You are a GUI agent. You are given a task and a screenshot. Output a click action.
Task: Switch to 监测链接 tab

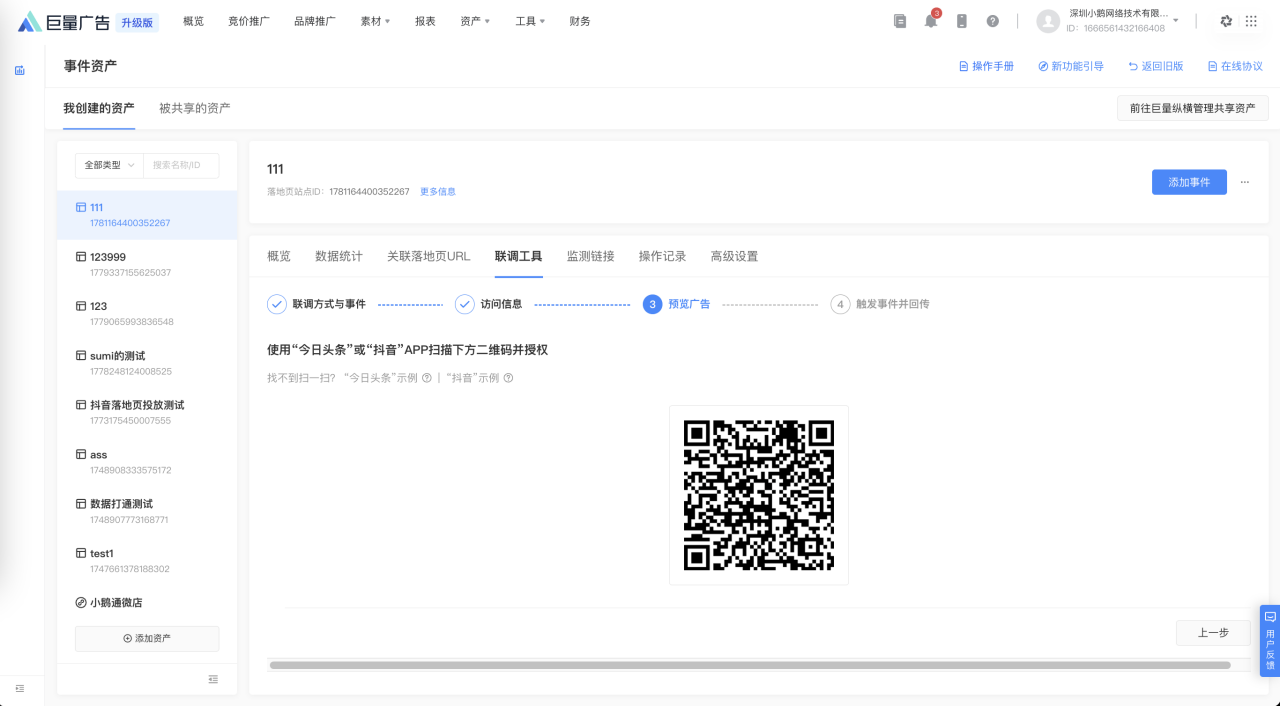[590, 256]
